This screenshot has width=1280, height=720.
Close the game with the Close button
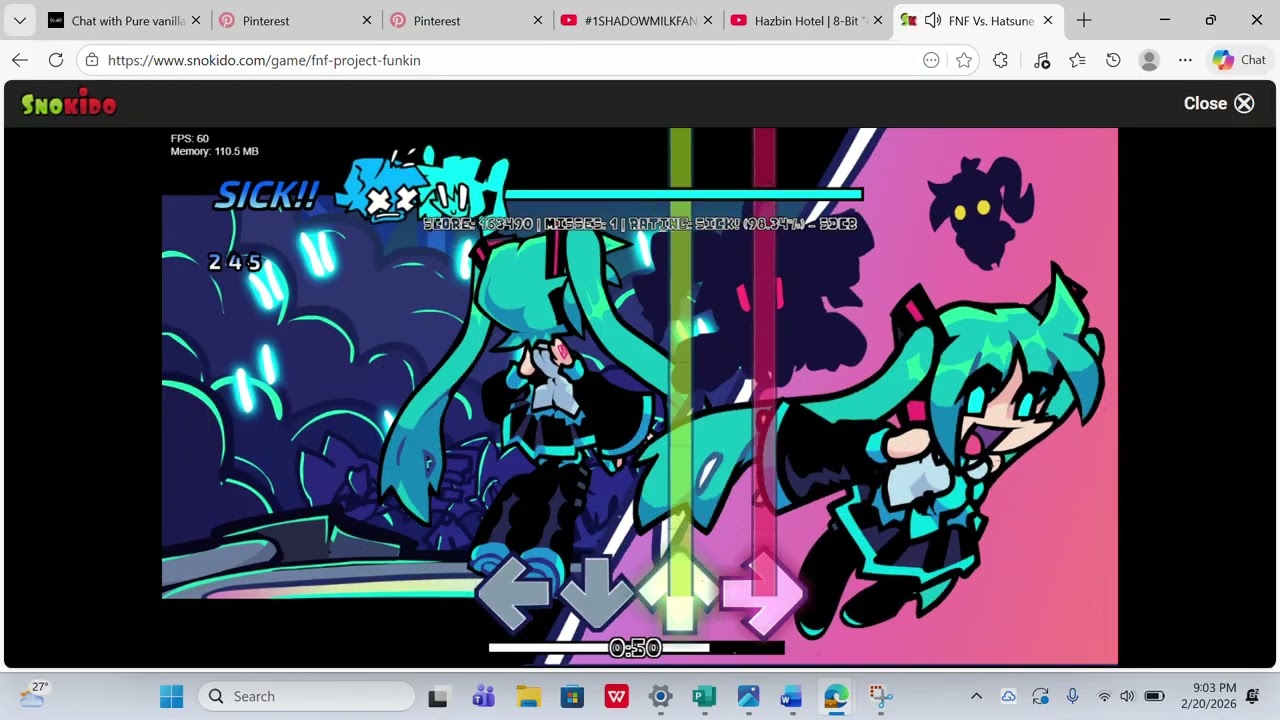pyautogui.click(x=1219, y=103)
